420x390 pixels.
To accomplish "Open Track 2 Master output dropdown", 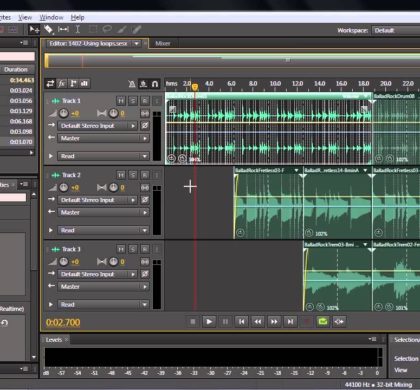I will pyautogui.click(x=103, y=212).
